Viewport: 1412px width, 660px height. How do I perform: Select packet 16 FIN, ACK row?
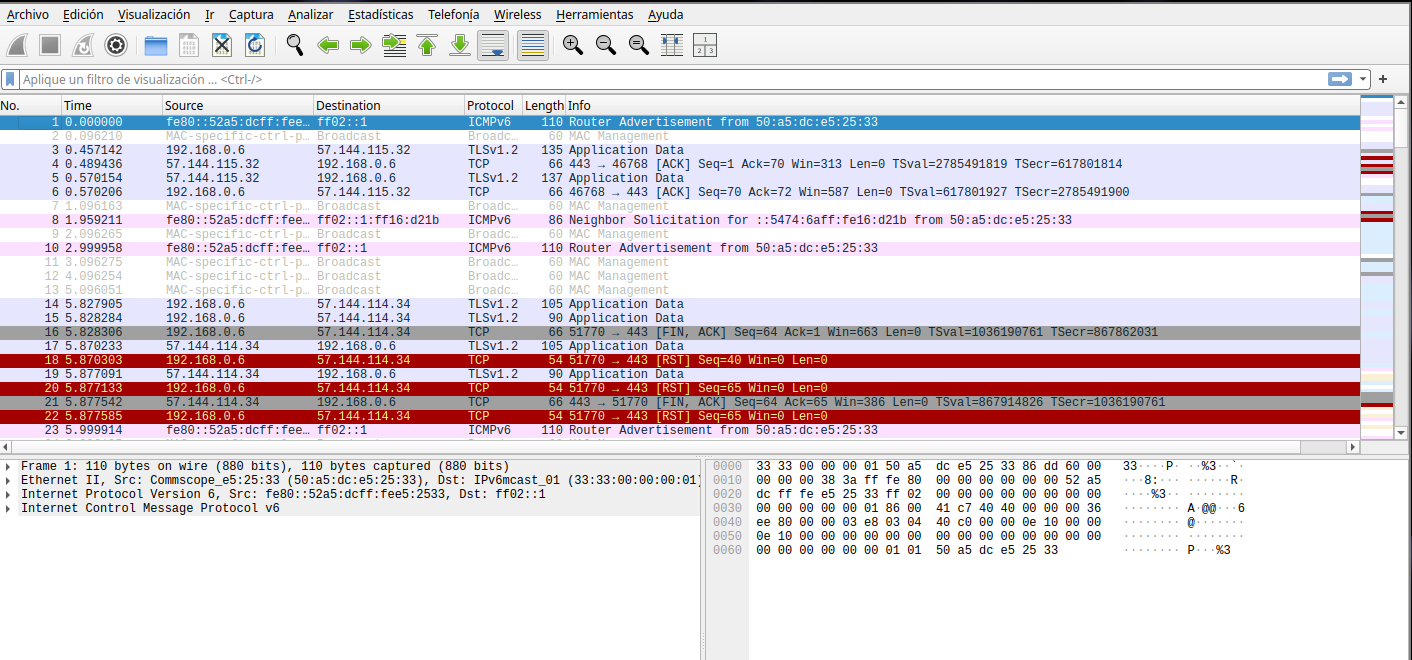click(x=680, y=332)
